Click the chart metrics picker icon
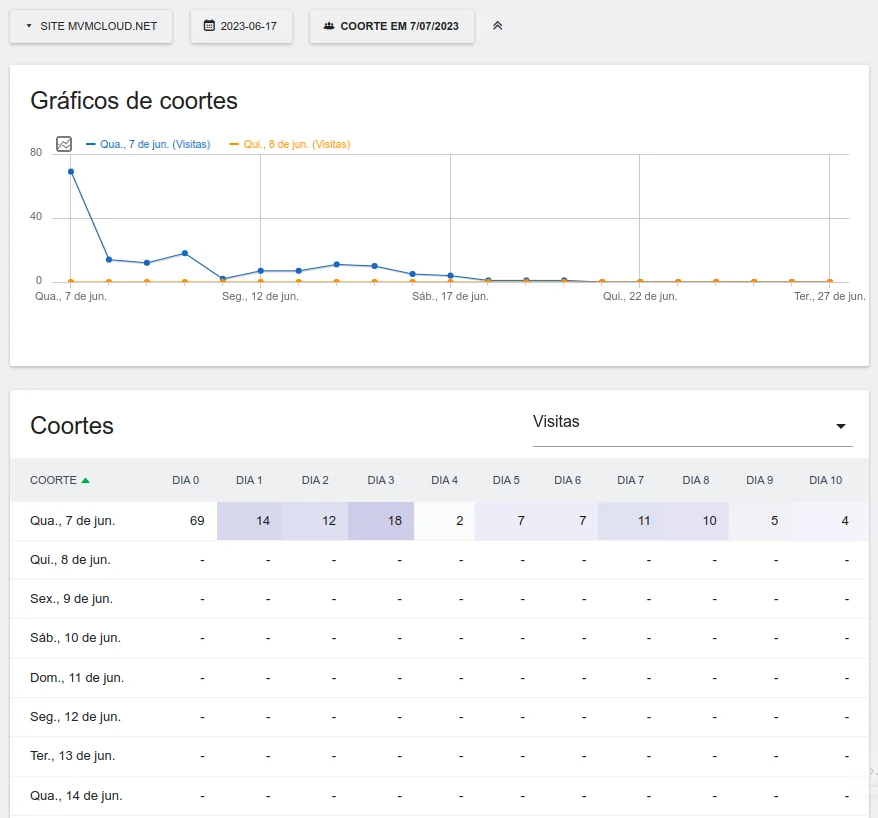Viewport: 878px width, 818px height. point(64,144)
